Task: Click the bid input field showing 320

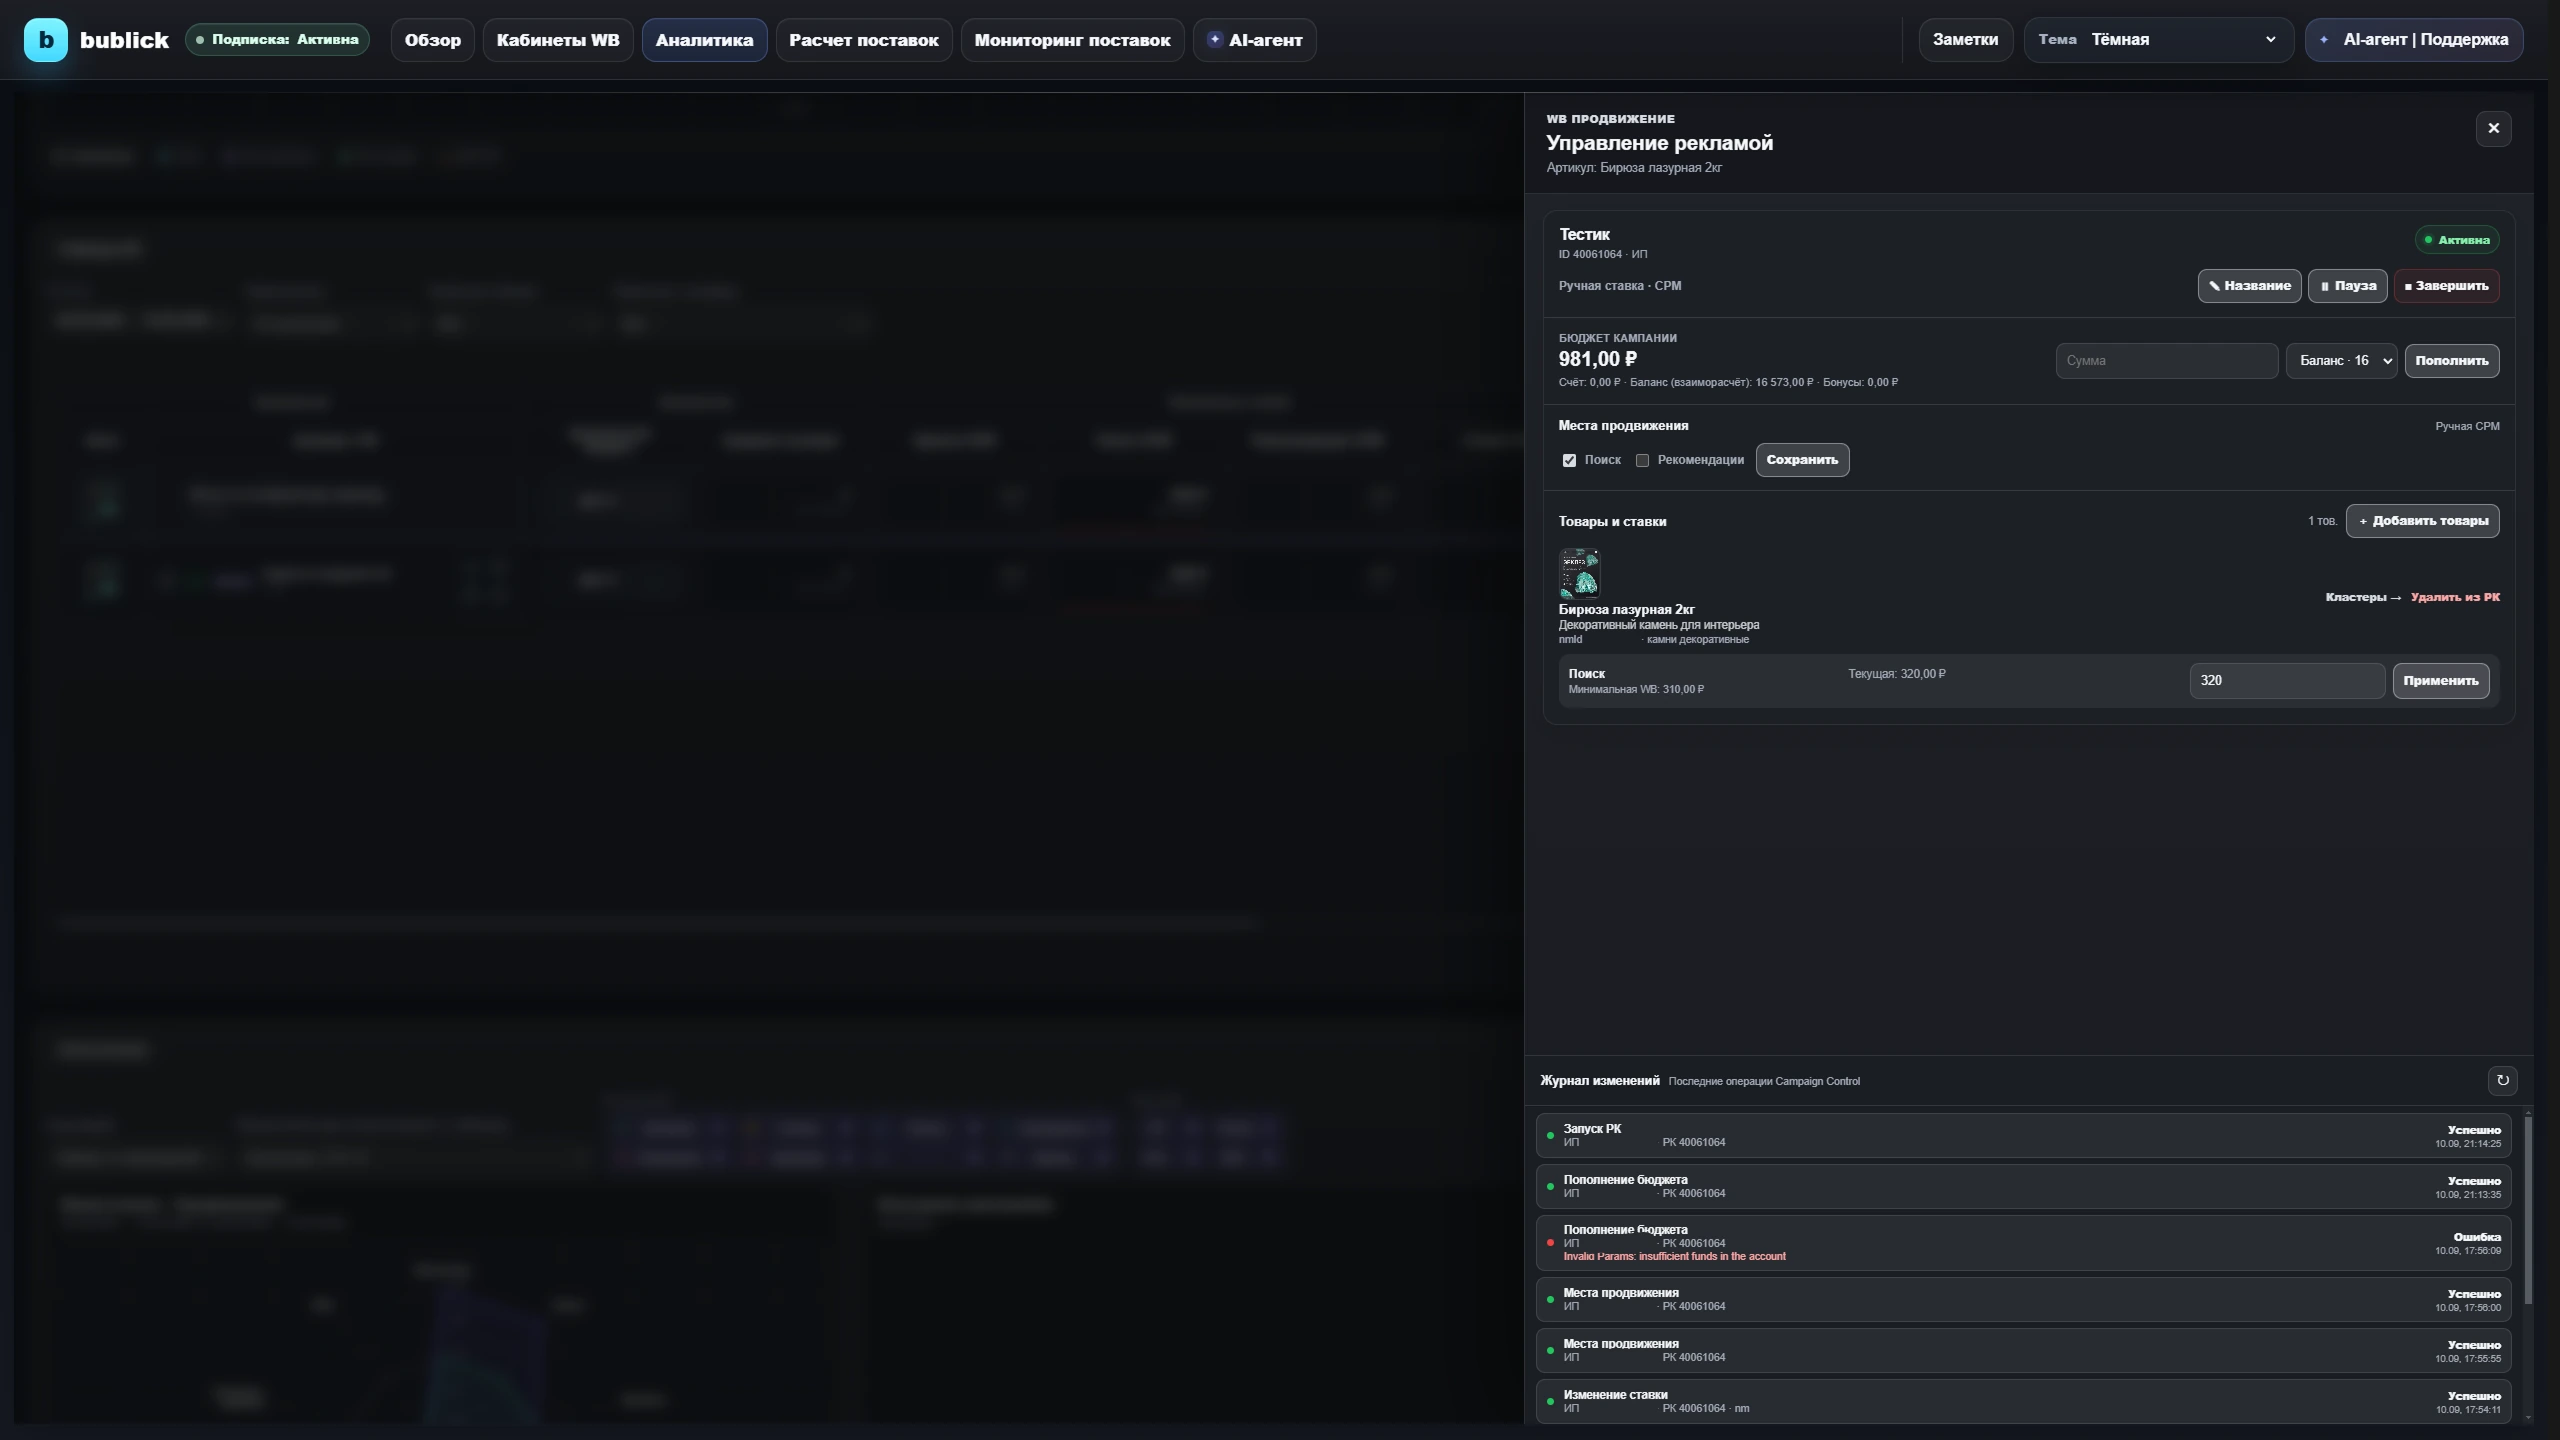Action: click(2286, 681)
